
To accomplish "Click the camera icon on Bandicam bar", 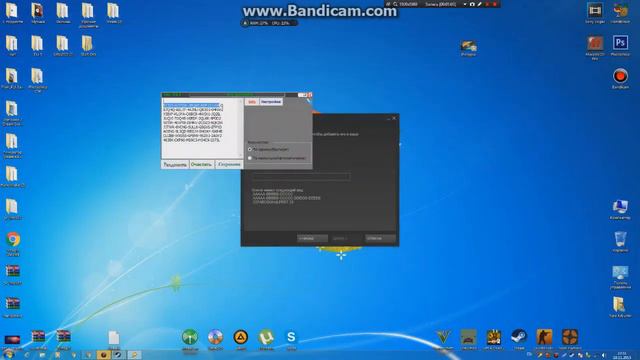I will point(472,4).
